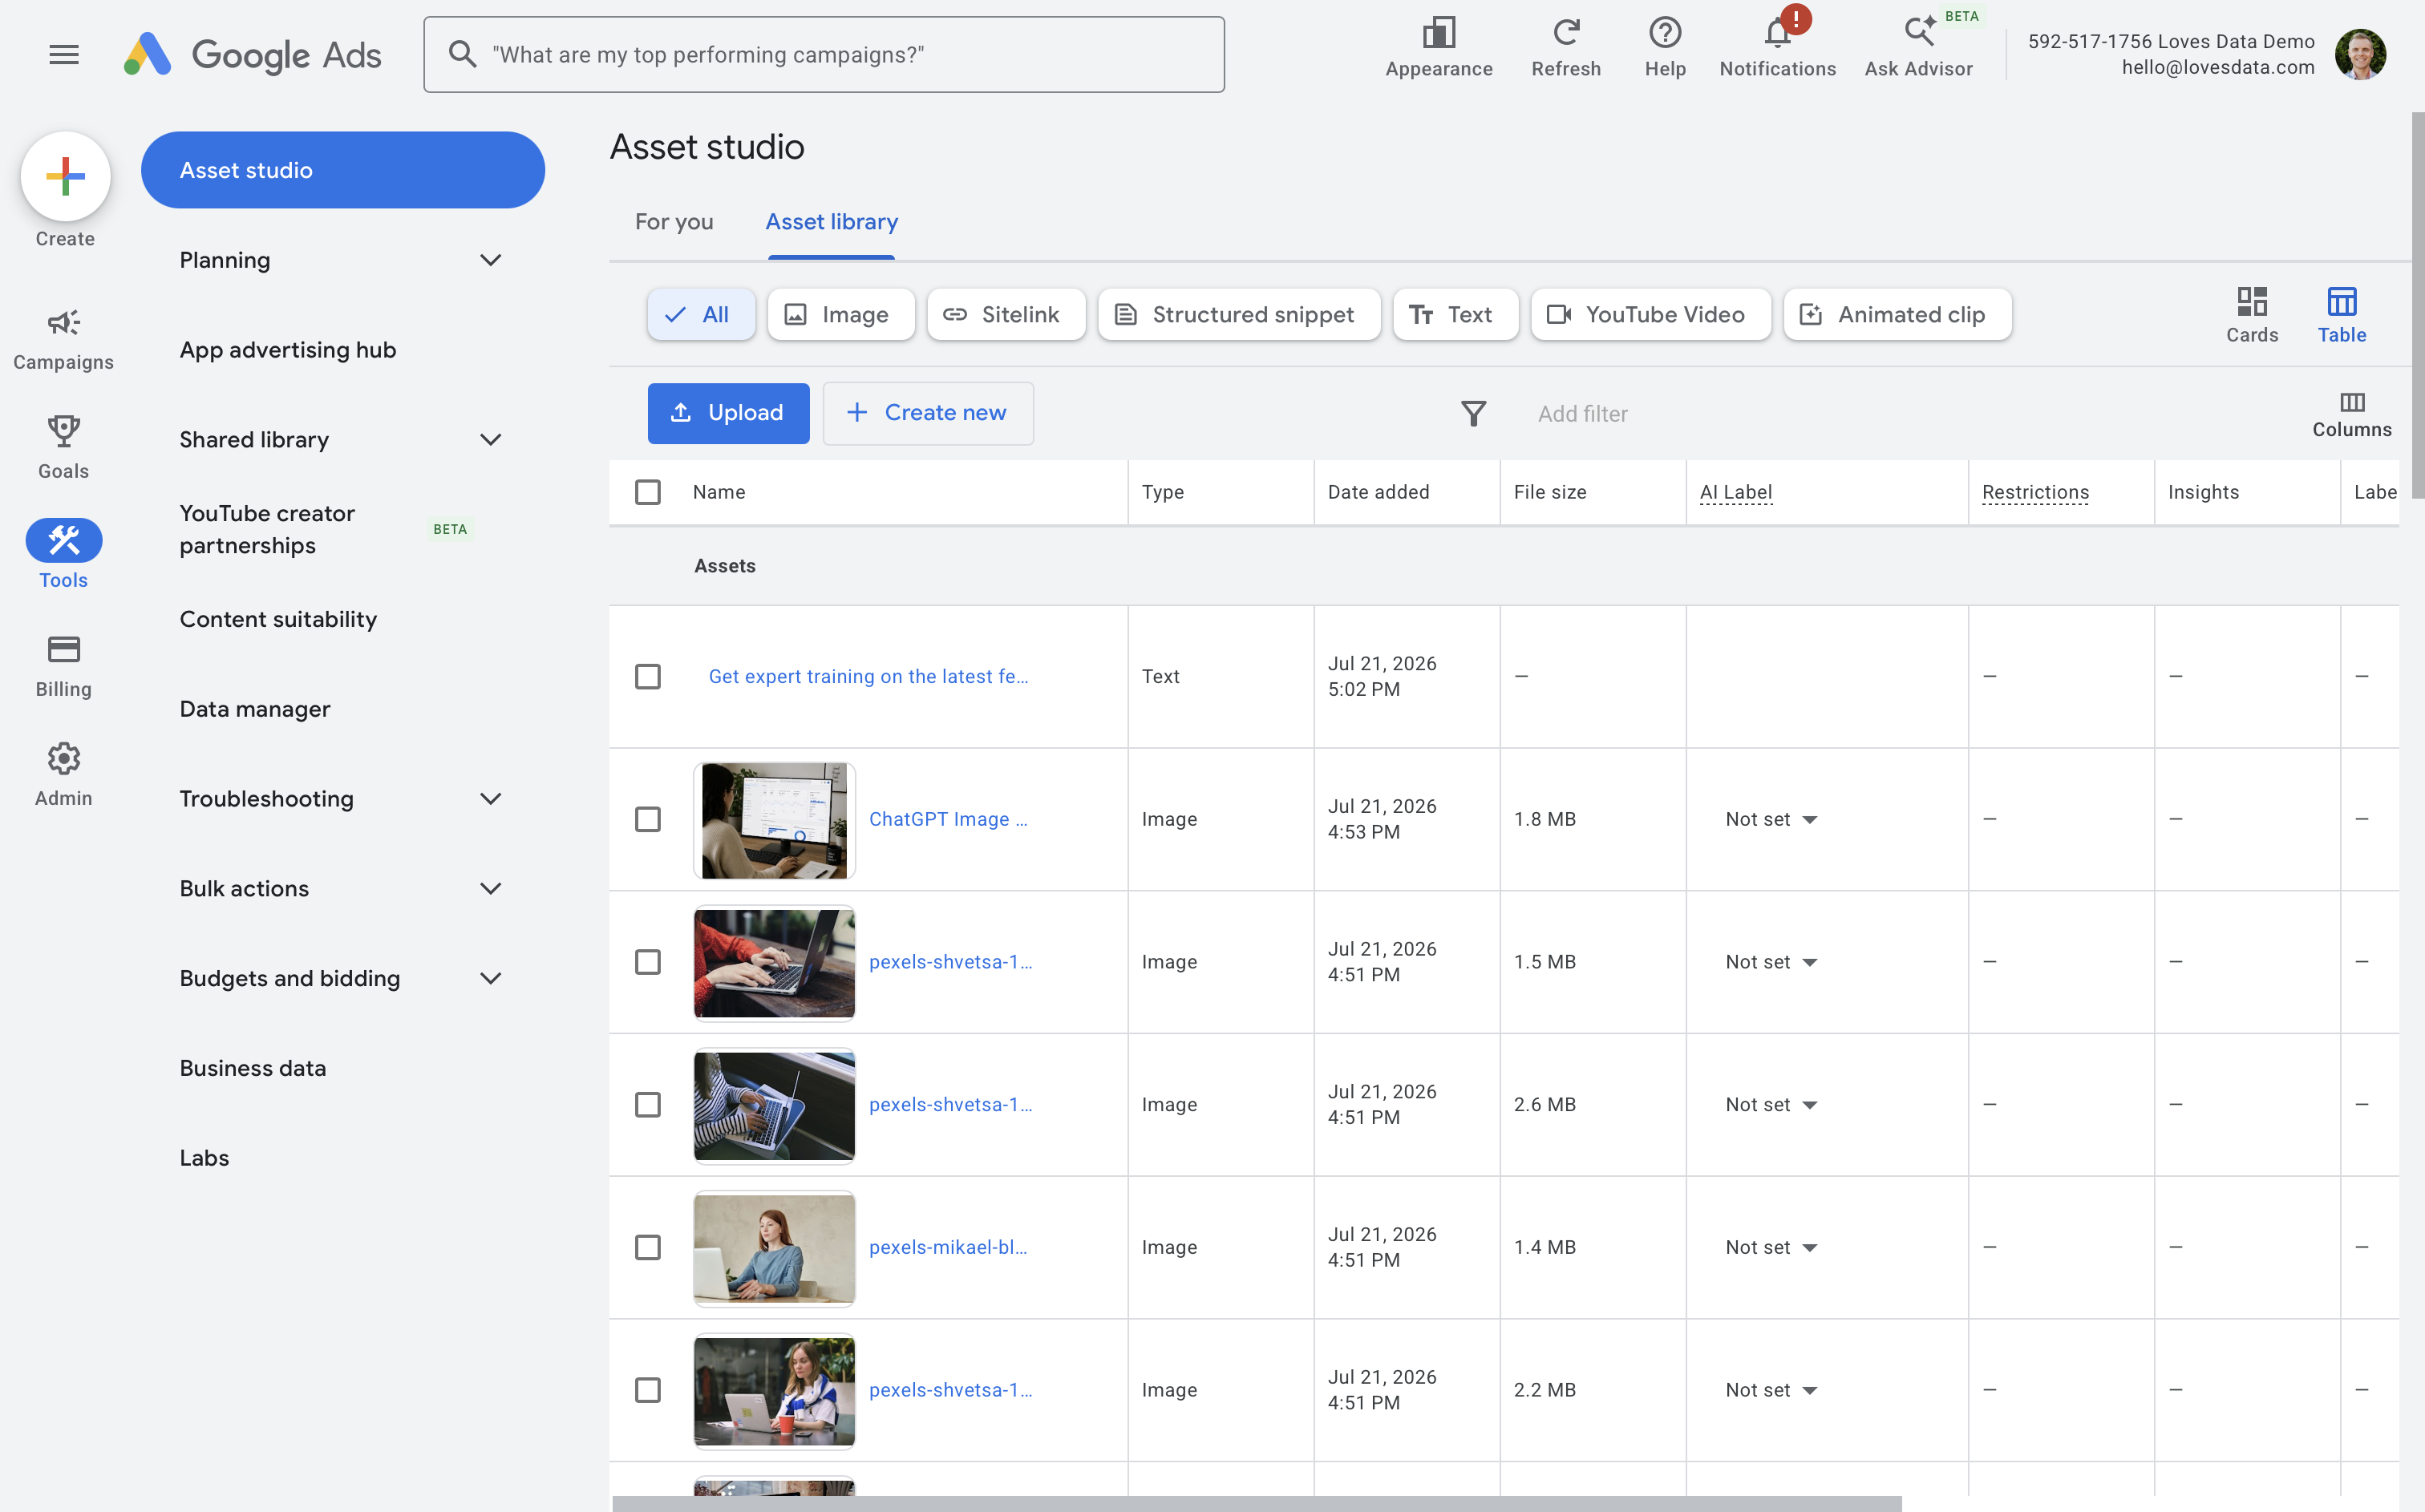Switch to the For you tab
This screenshot has height=1512, width=2425.
tap(674, 222)
